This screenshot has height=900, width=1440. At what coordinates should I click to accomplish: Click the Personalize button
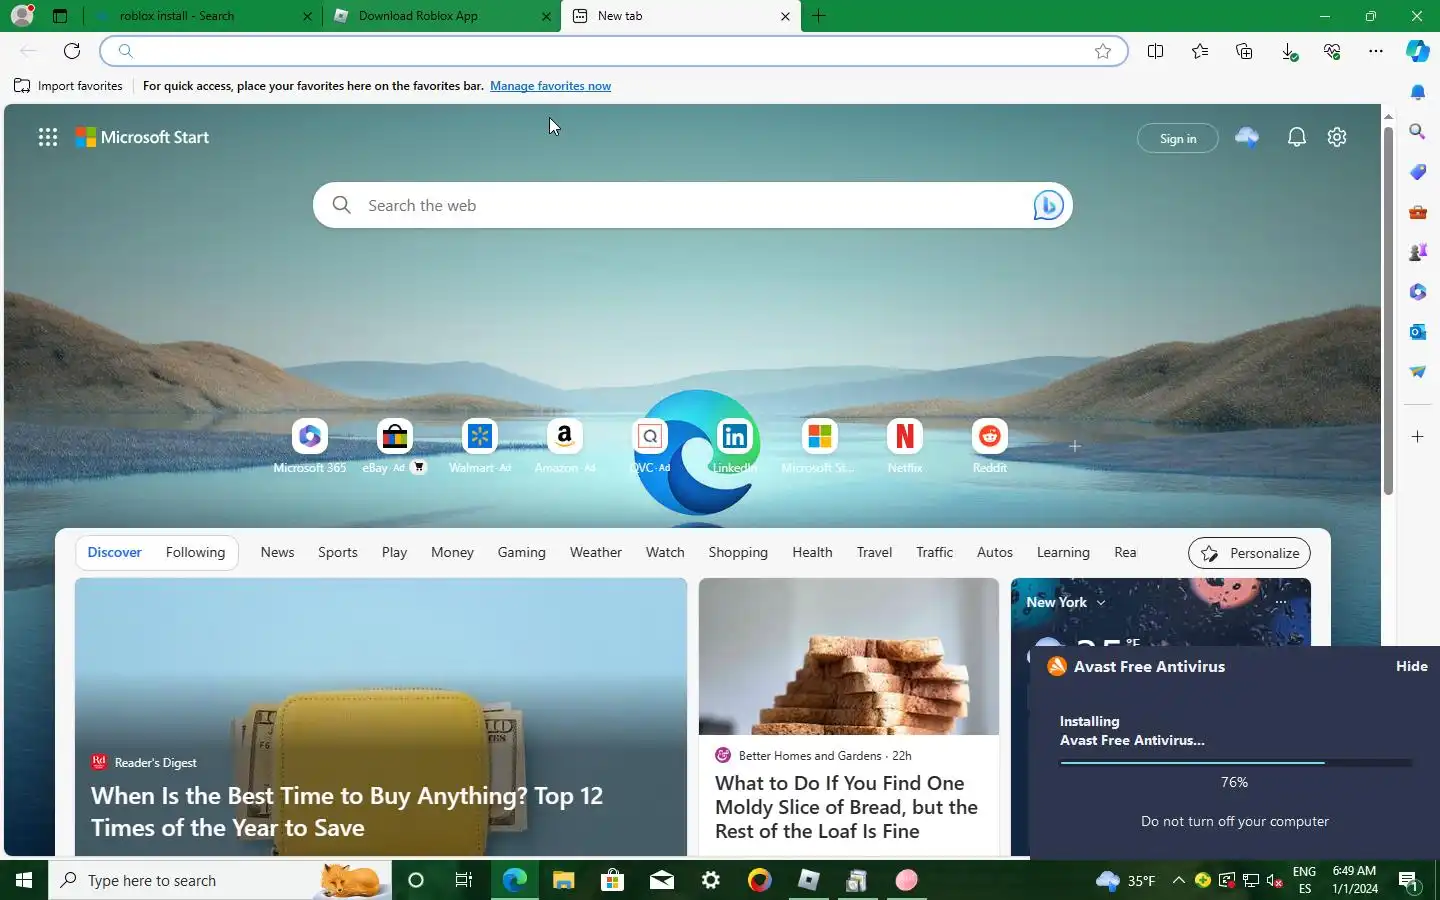tap(1249, 553)
